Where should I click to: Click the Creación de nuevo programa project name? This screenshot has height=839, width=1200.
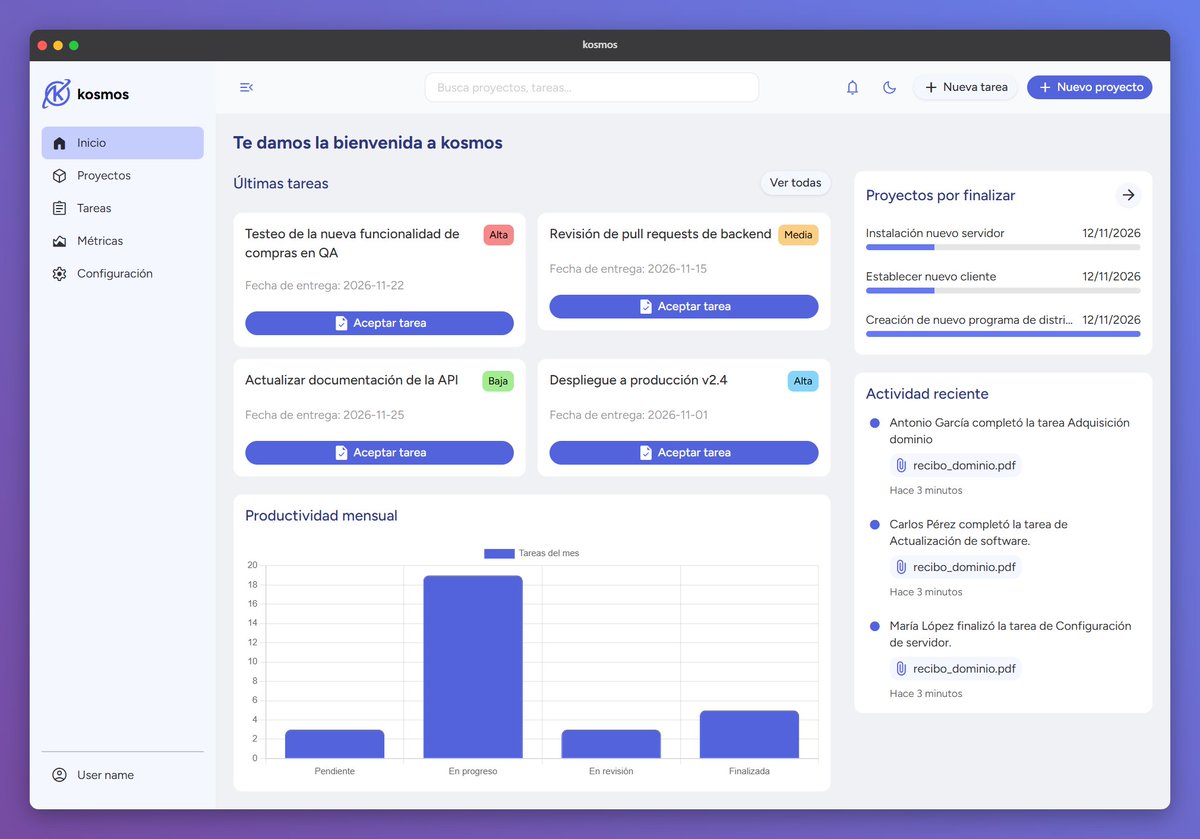pyautogui.click(x=969, y=320)
